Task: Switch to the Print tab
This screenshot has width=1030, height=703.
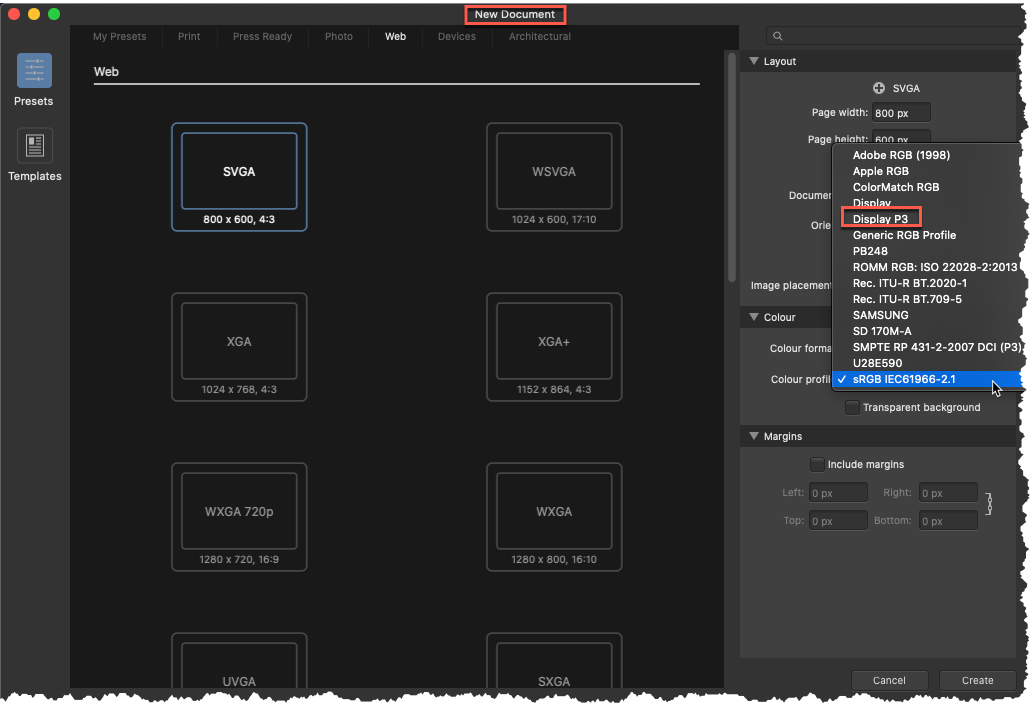Action: (x=188, y=36)
